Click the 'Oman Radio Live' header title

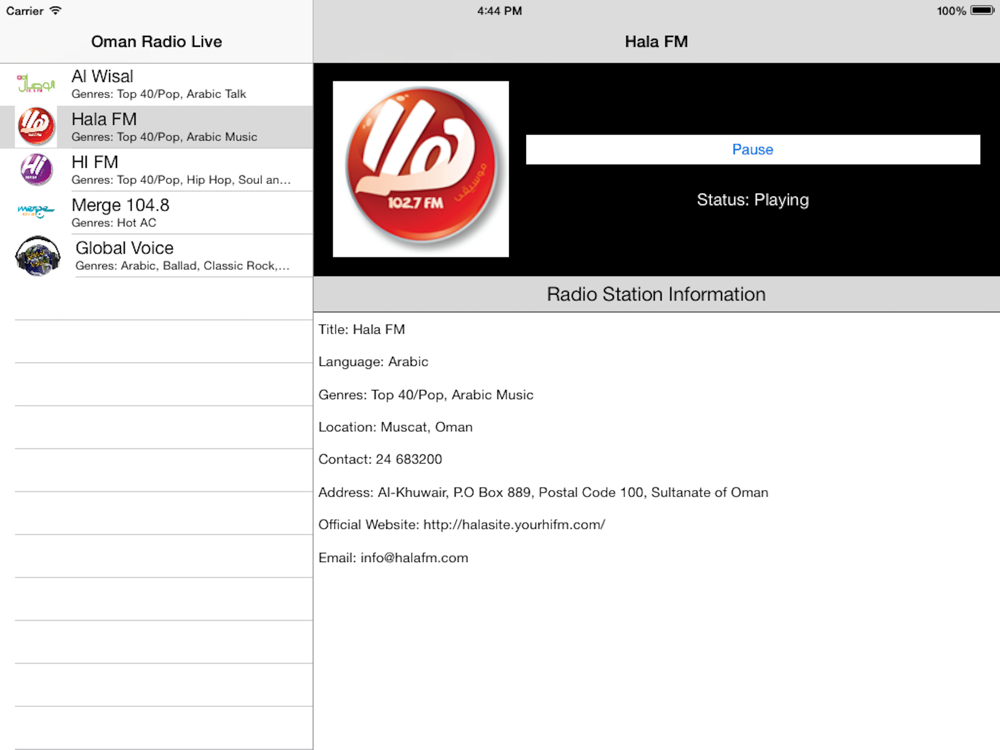[x=156, y=41]
